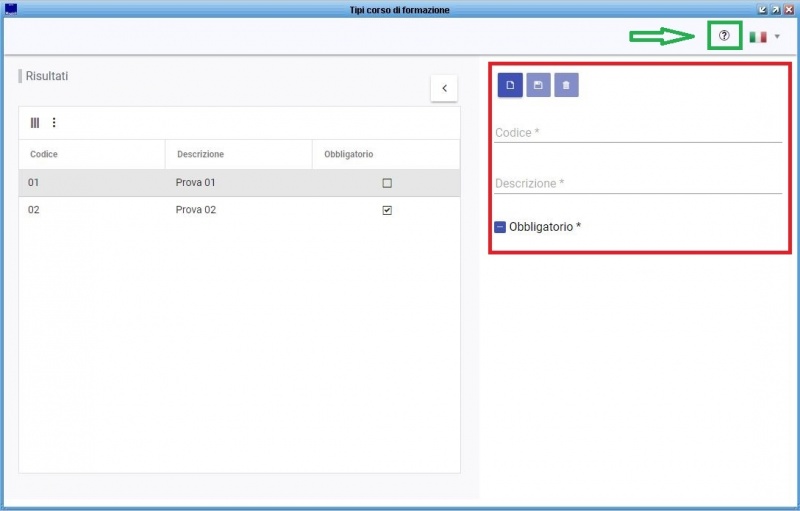The width and height of the screenshot is (800, 511).
Task: Close the Tipi corso di formazione window
Action: (x=789, y=10)
